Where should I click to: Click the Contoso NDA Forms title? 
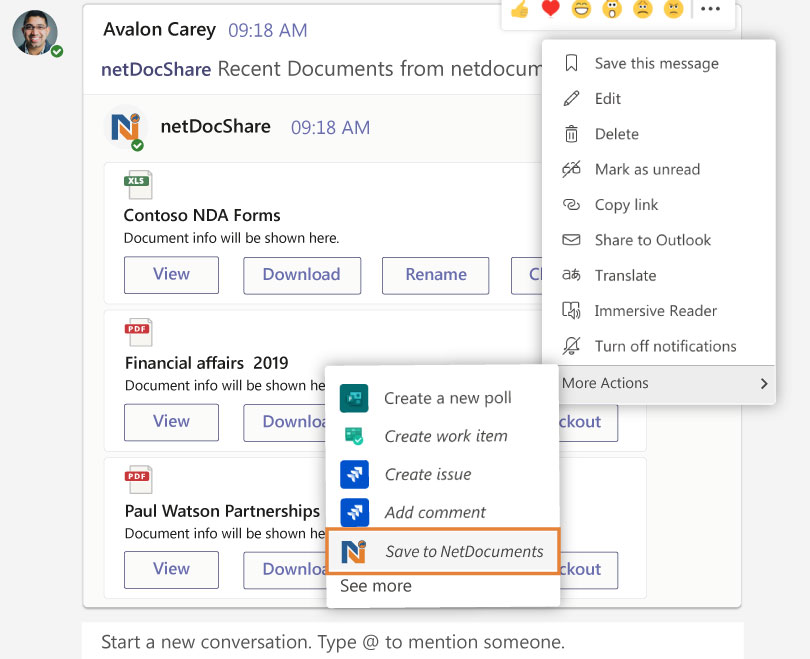click(x=202, y=215)
